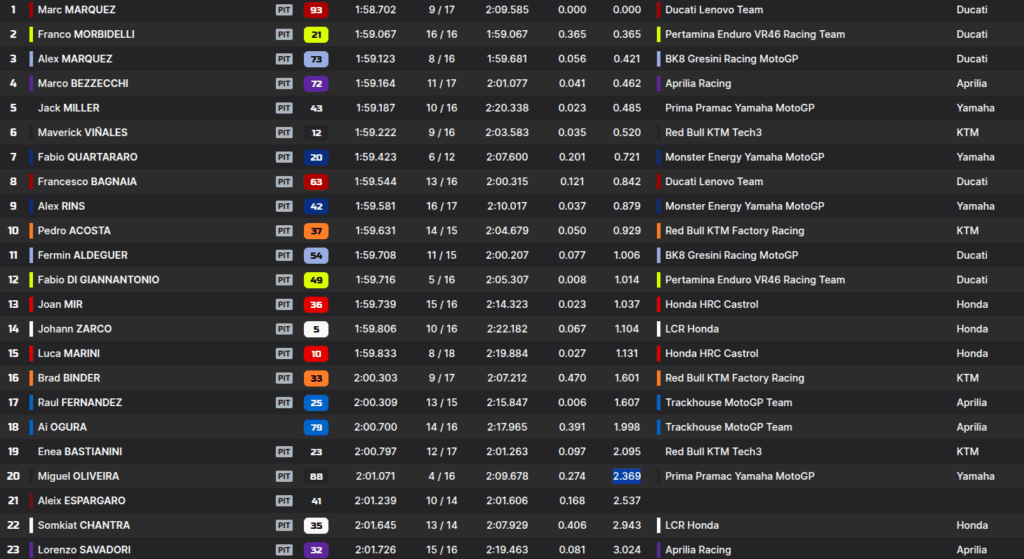1024x559 pixels.
Task: Select rider name Pedro ACOSTA
Action: [74, 231]
